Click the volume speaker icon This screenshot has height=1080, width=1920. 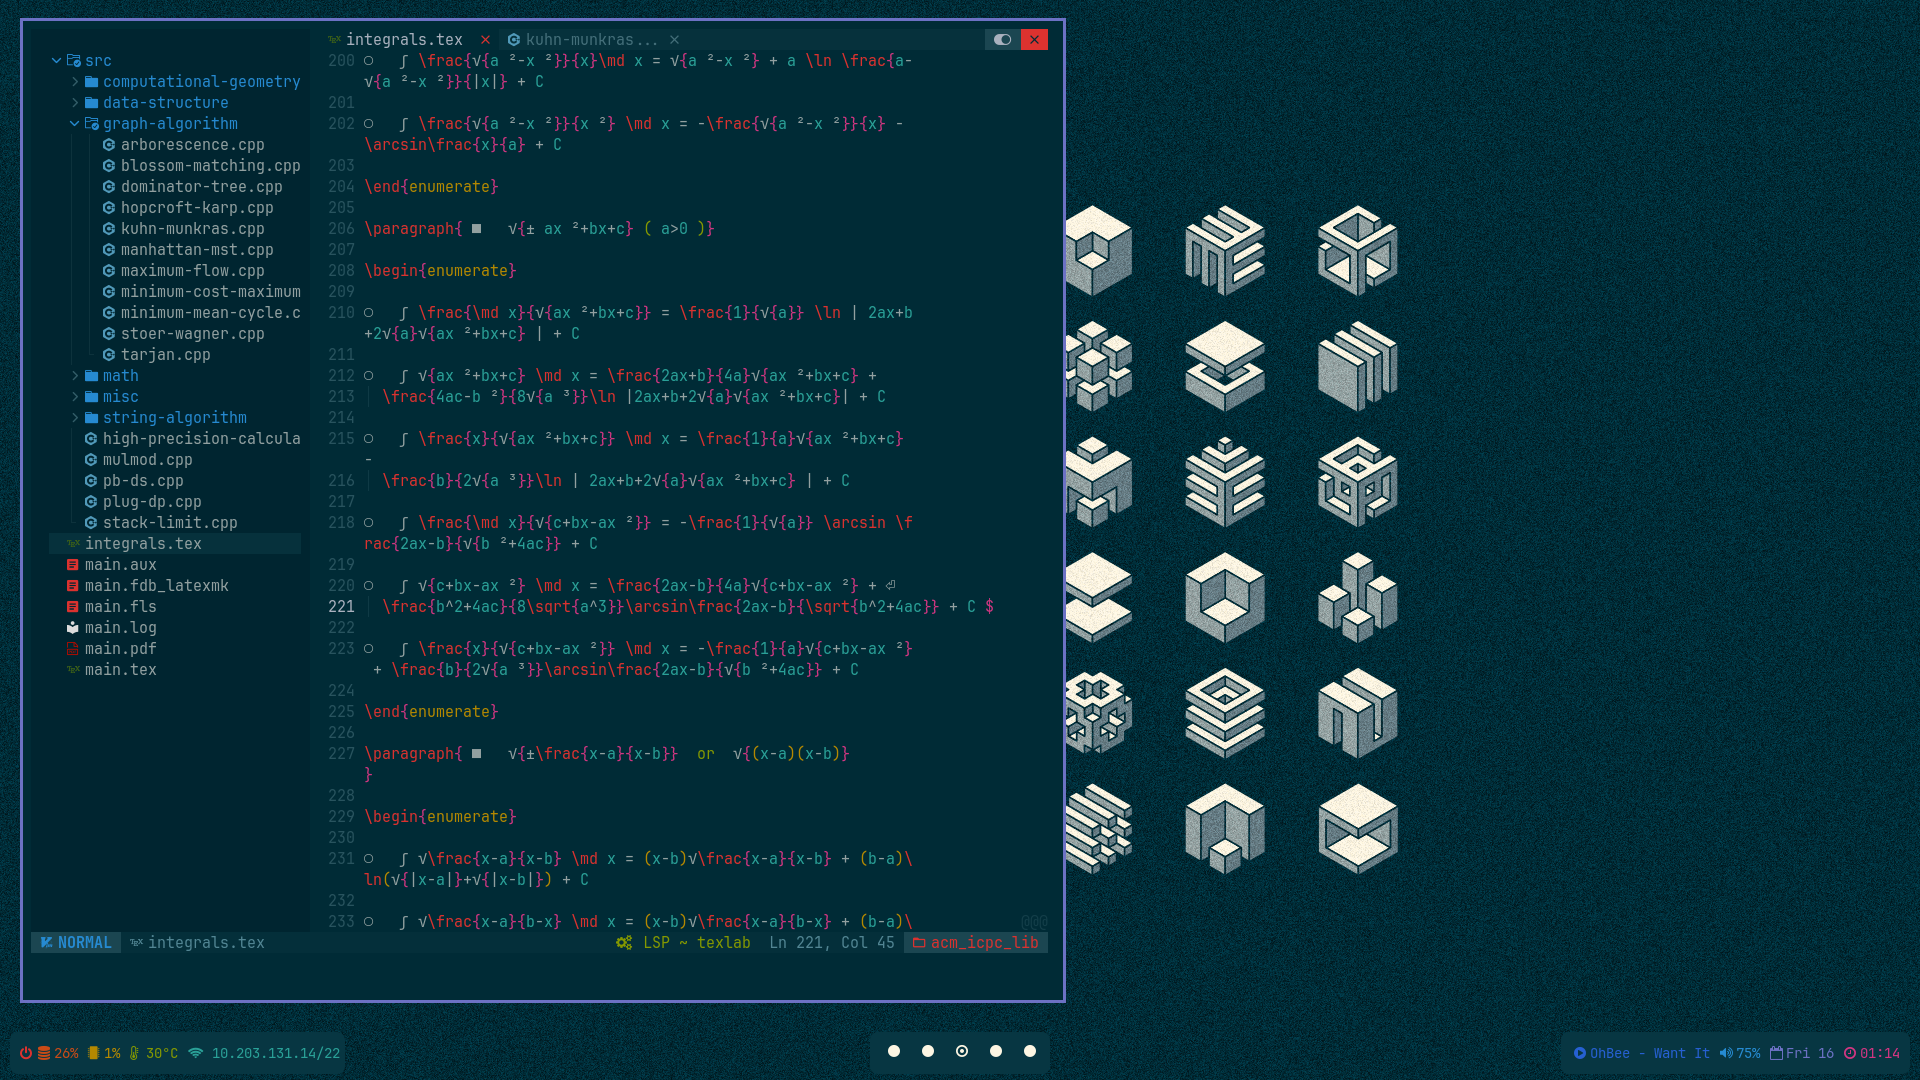coord(1726,1053)
